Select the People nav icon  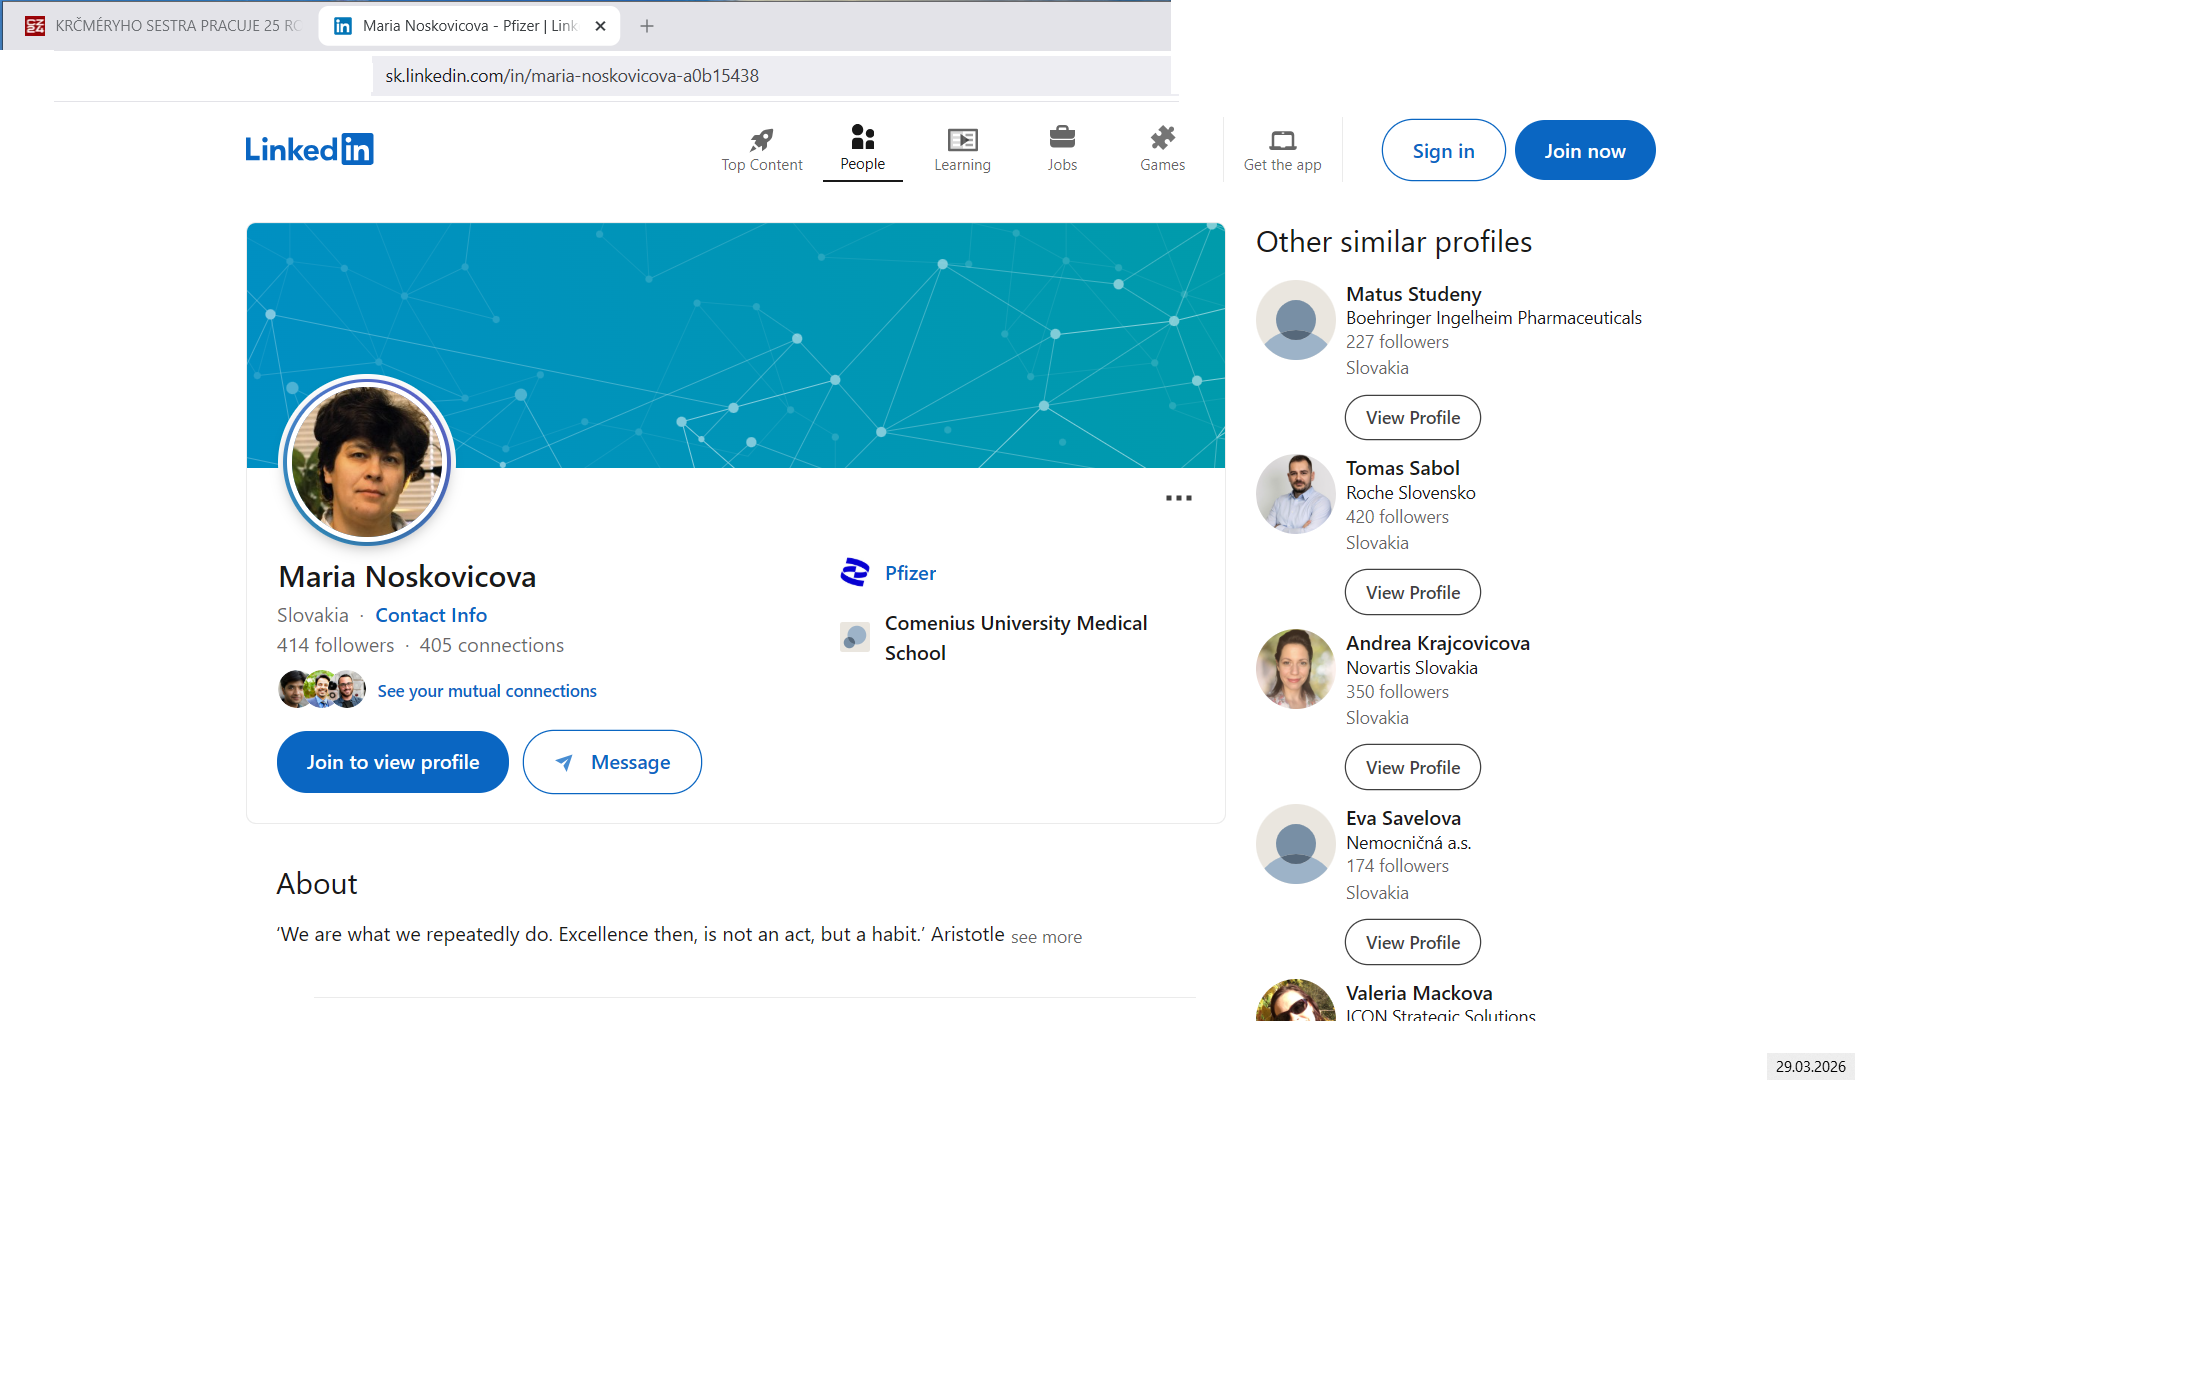point(862,137)
